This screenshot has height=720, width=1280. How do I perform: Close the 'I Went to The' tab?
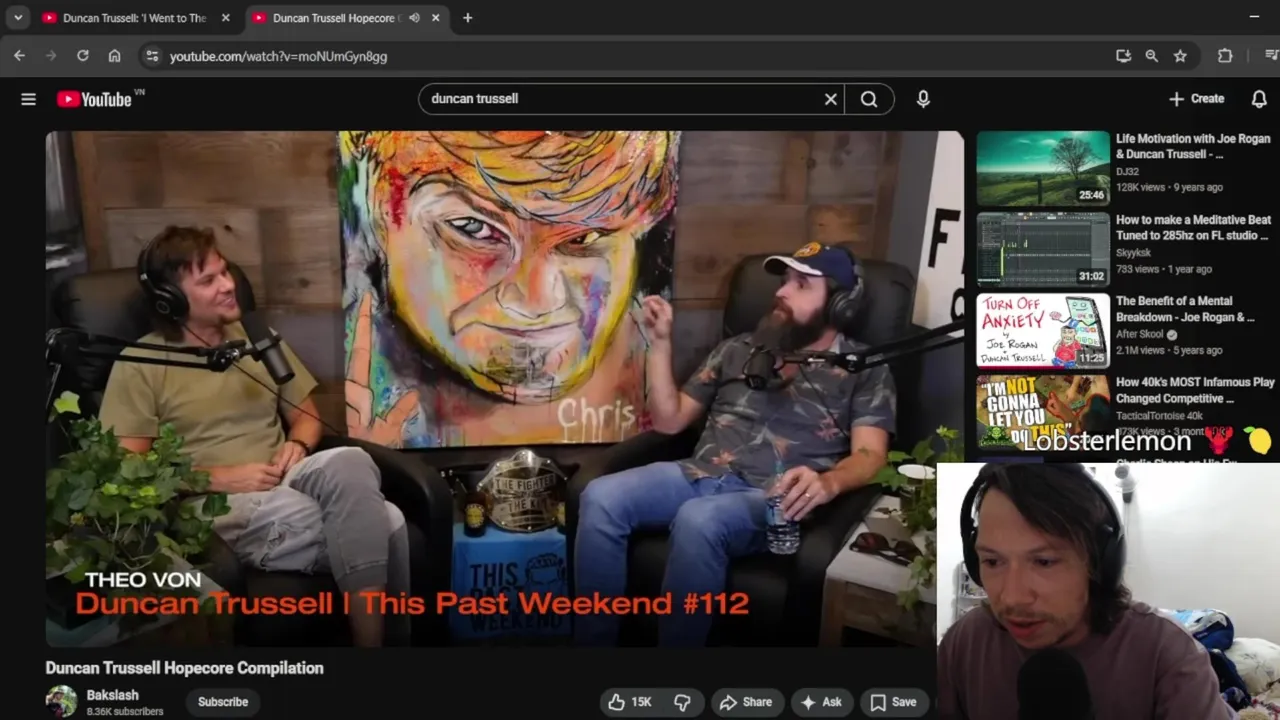tap(226, 18)
